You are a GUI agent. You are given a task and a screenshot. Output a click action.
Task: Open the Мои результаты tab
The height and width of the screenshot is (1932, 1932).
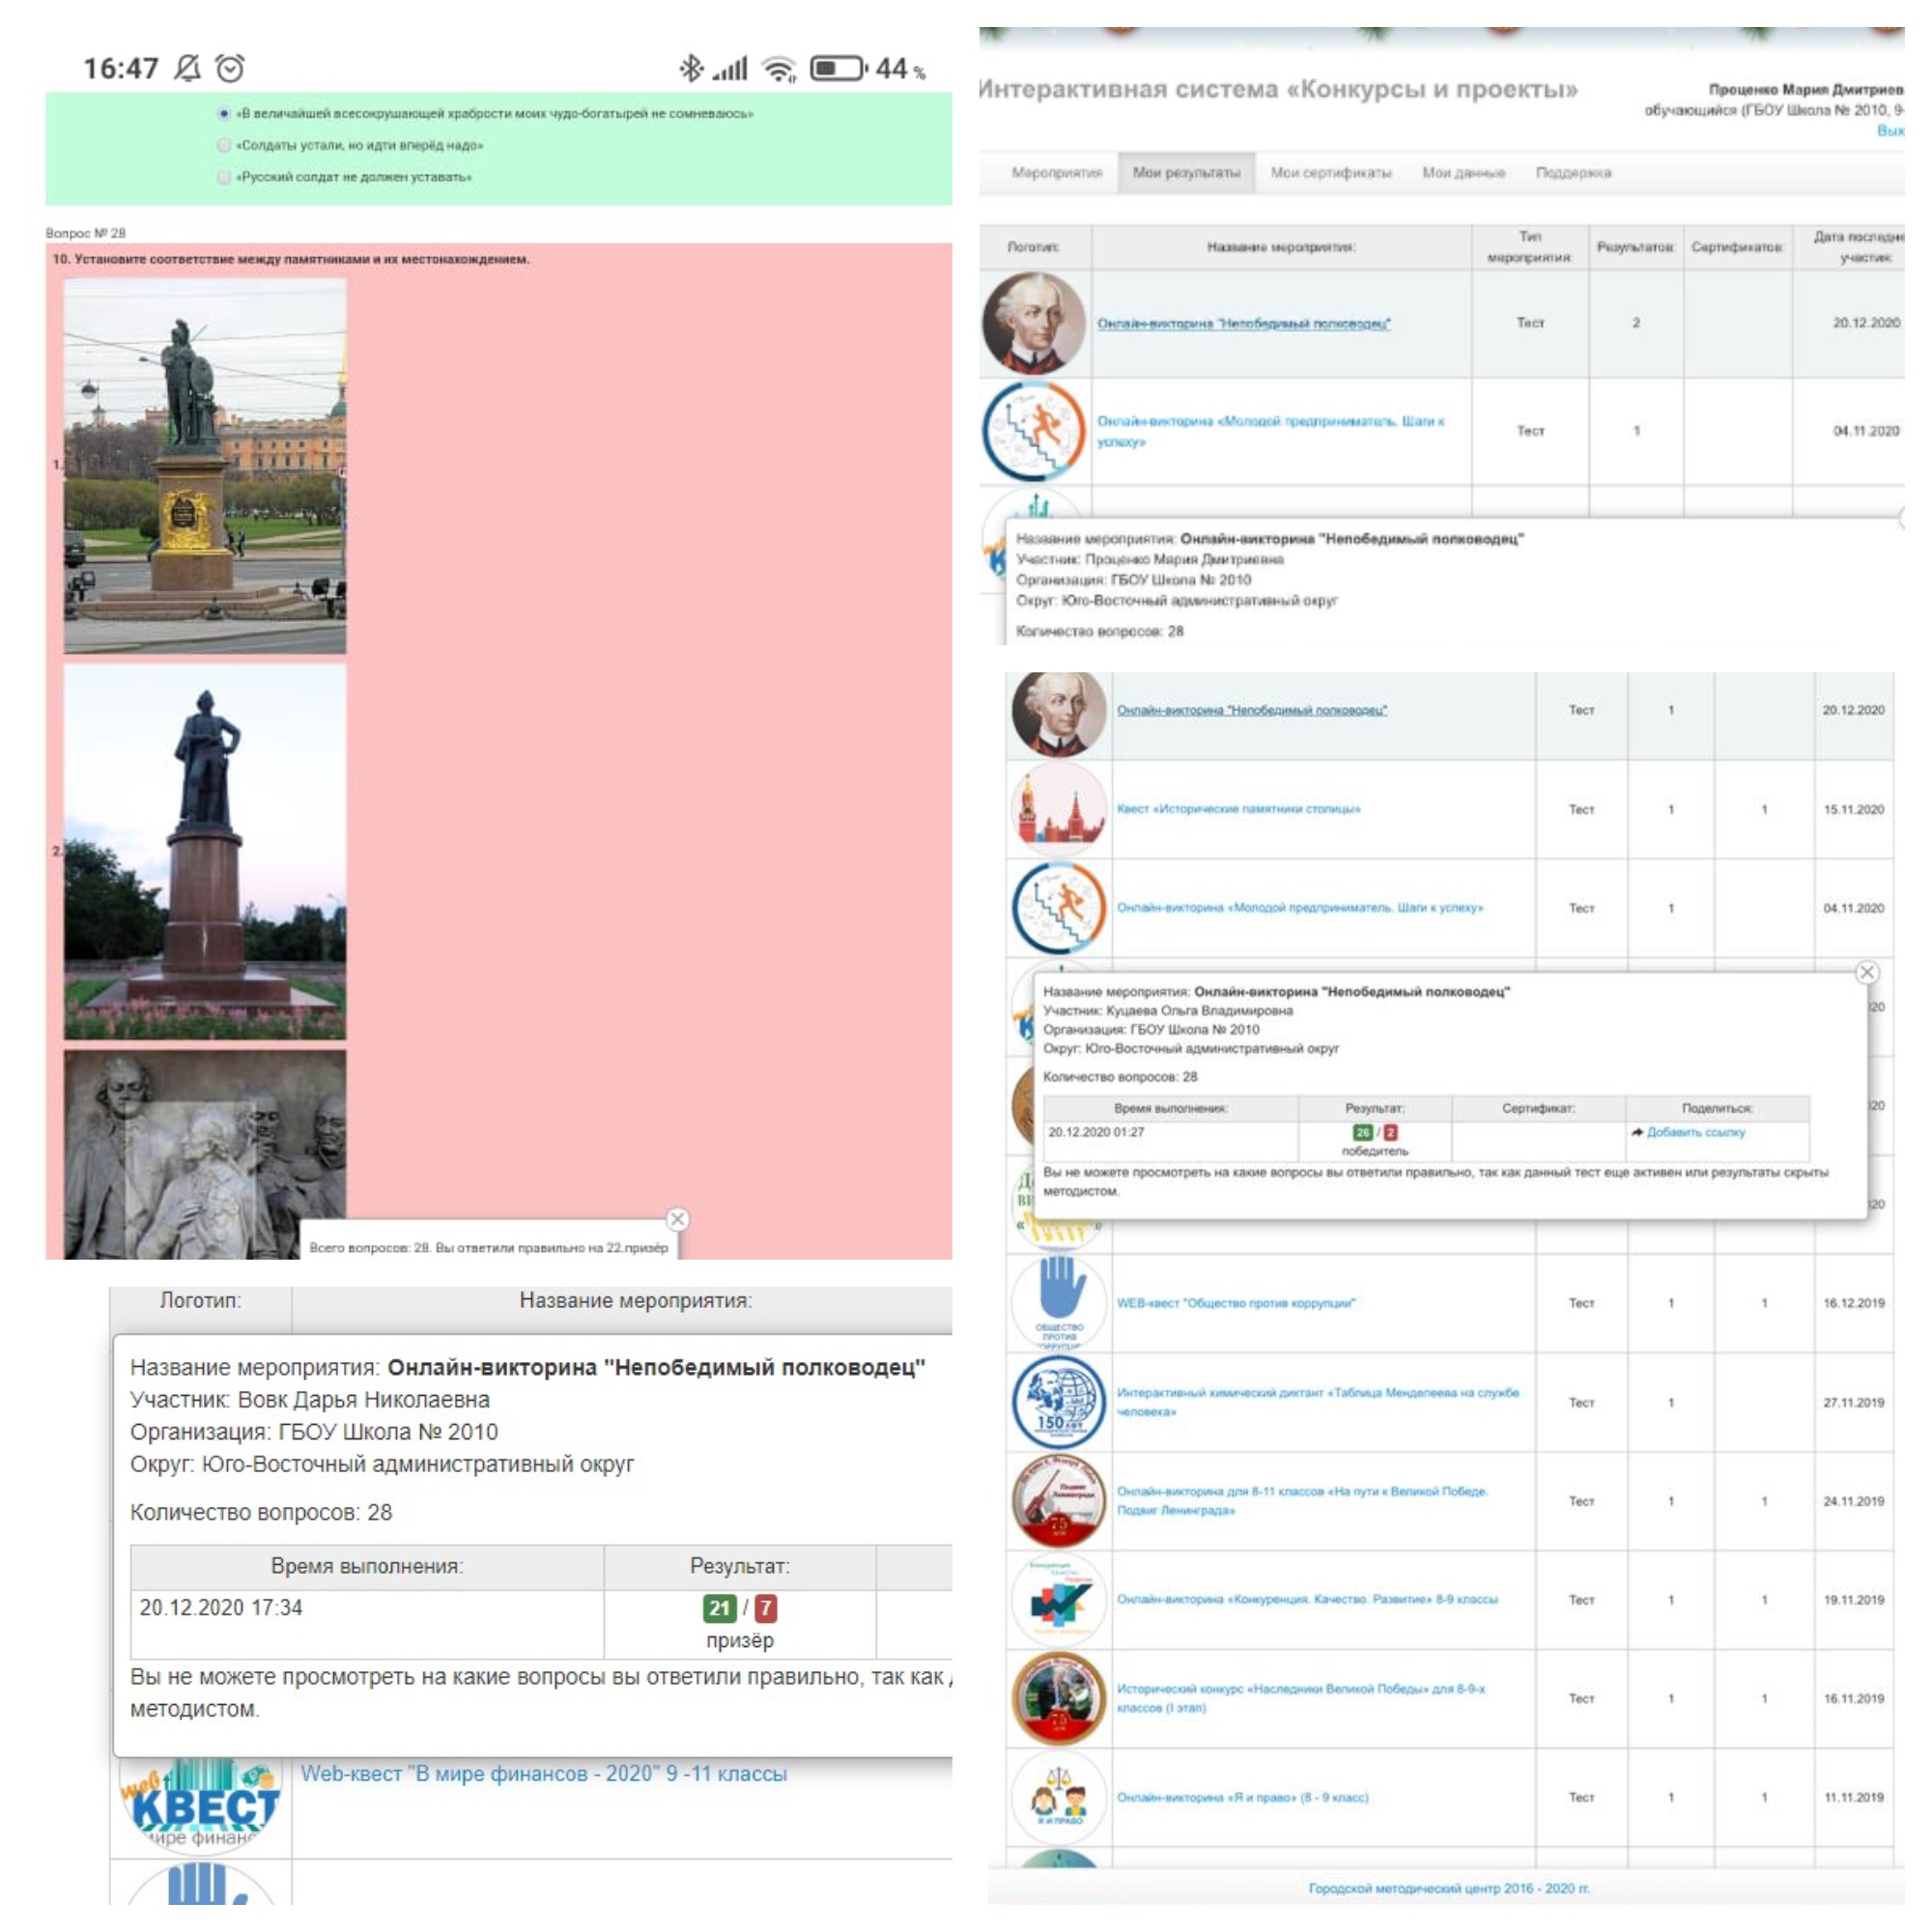pos(1186,173)
